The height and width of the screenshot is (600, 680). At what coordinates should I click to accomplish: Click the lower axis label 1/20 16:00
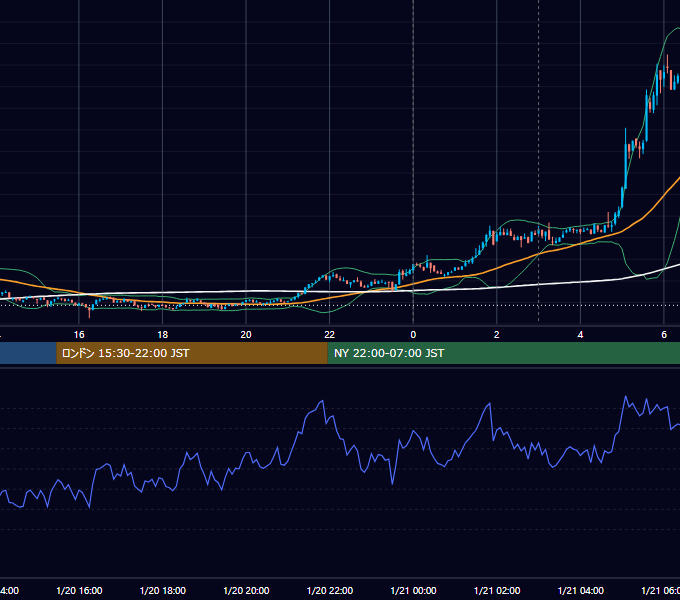click(79, 590)
